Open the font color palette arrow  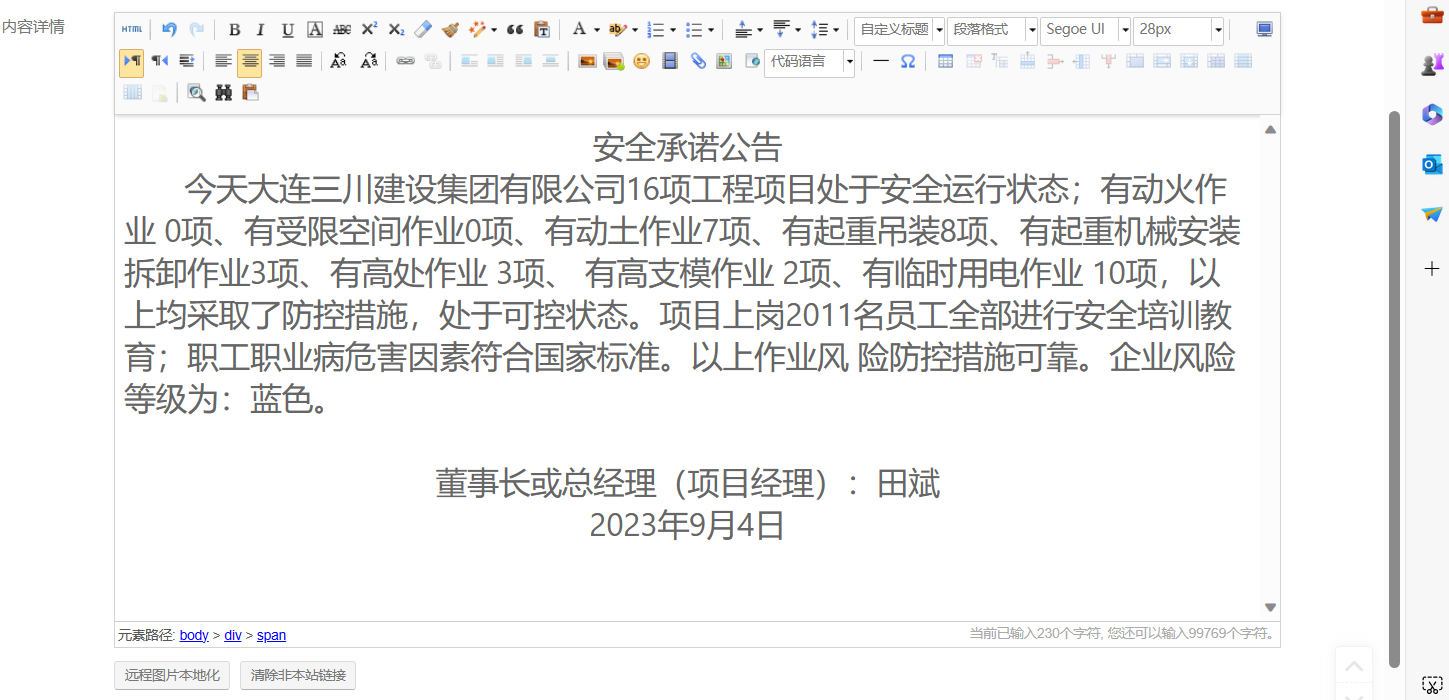coord(597,30)
